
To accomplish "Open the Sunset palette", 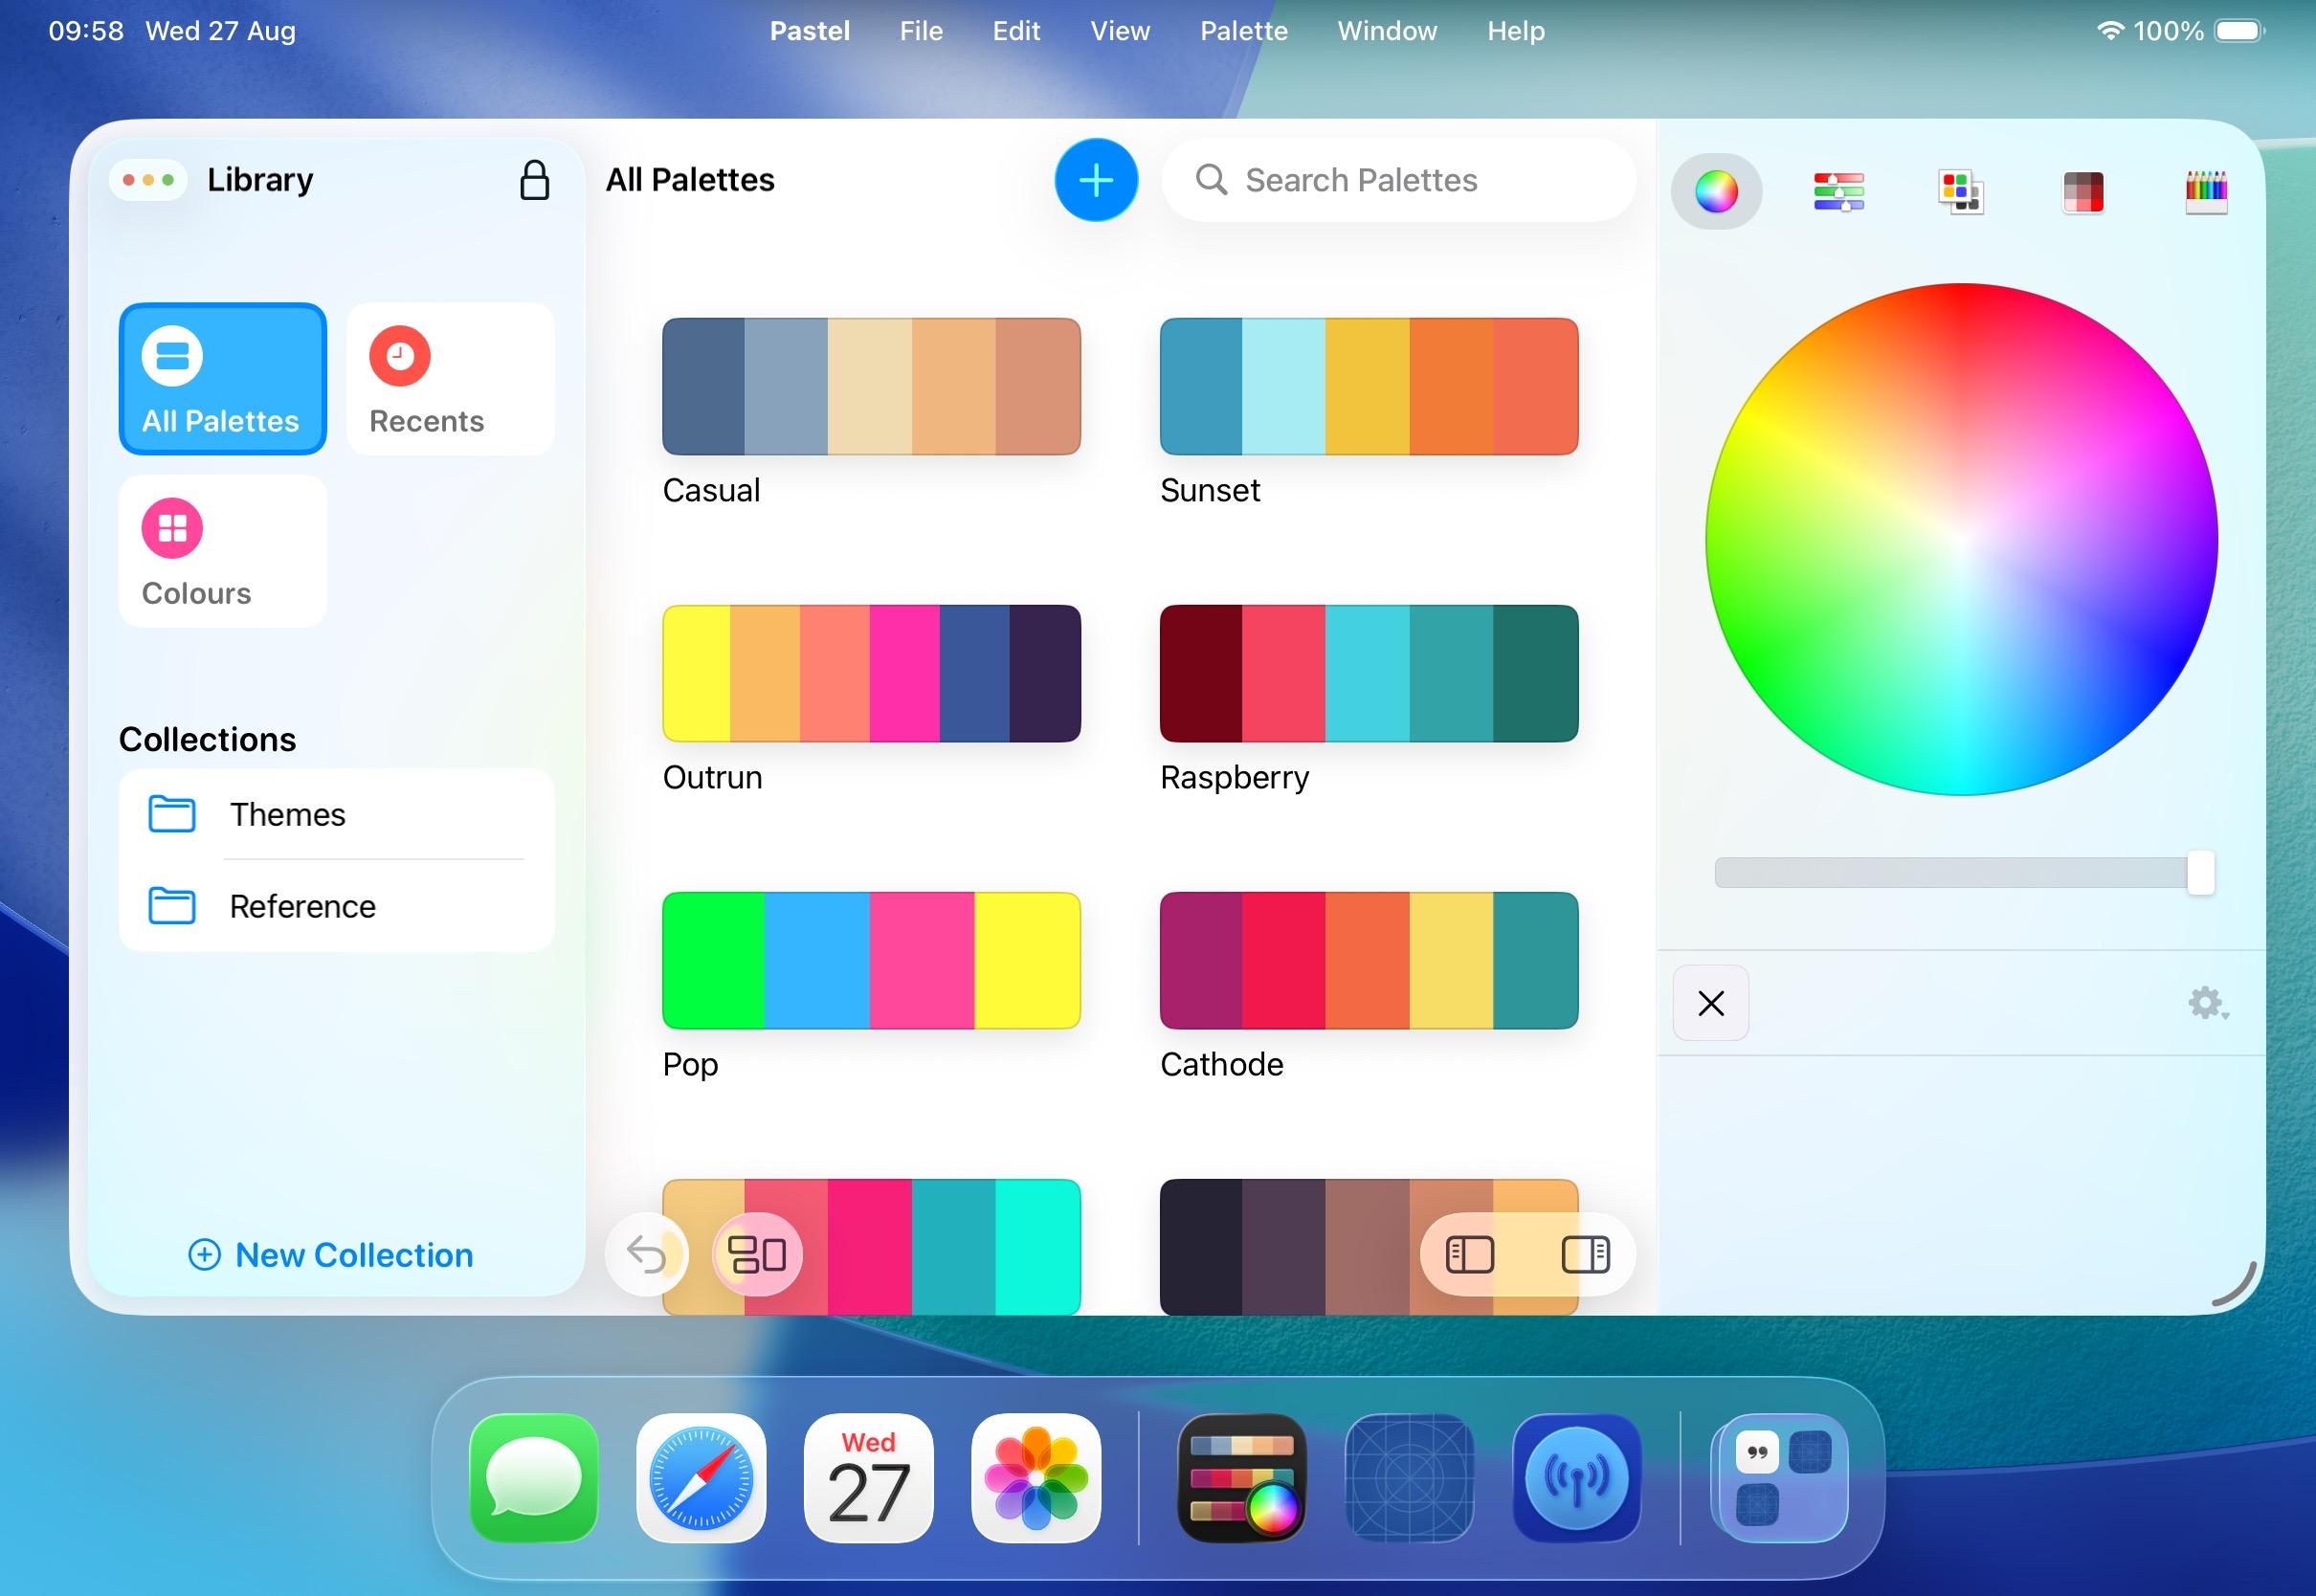I will [x=1369, y=386].
